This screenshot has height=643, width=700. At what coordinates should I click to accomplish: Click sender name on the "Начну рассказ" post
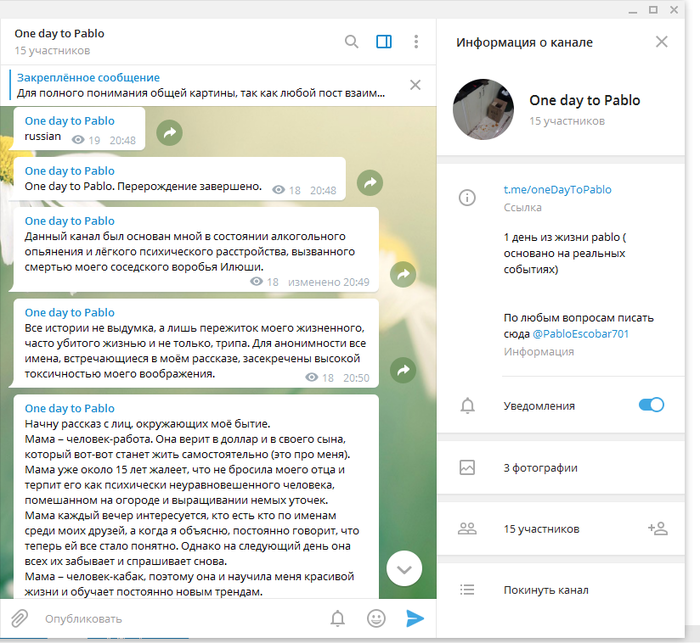pos(70,408)
